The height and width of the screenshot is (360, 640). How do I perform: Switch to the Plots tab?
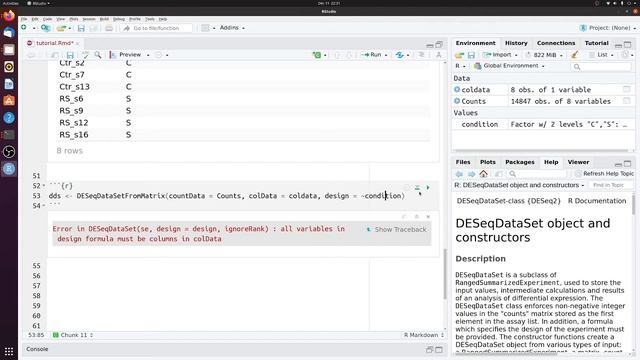coord(488,162)
